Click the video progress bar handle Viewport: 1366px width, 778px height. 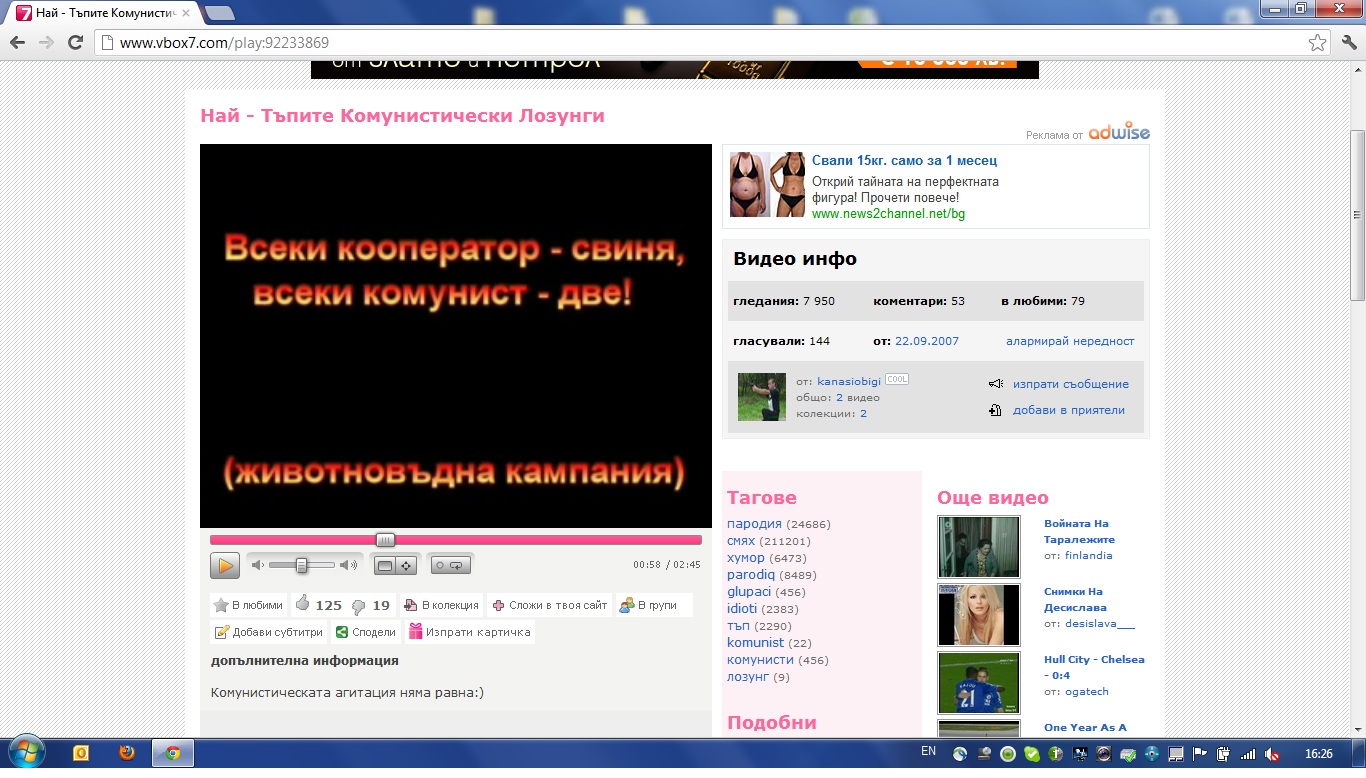(x=385, y=540)
